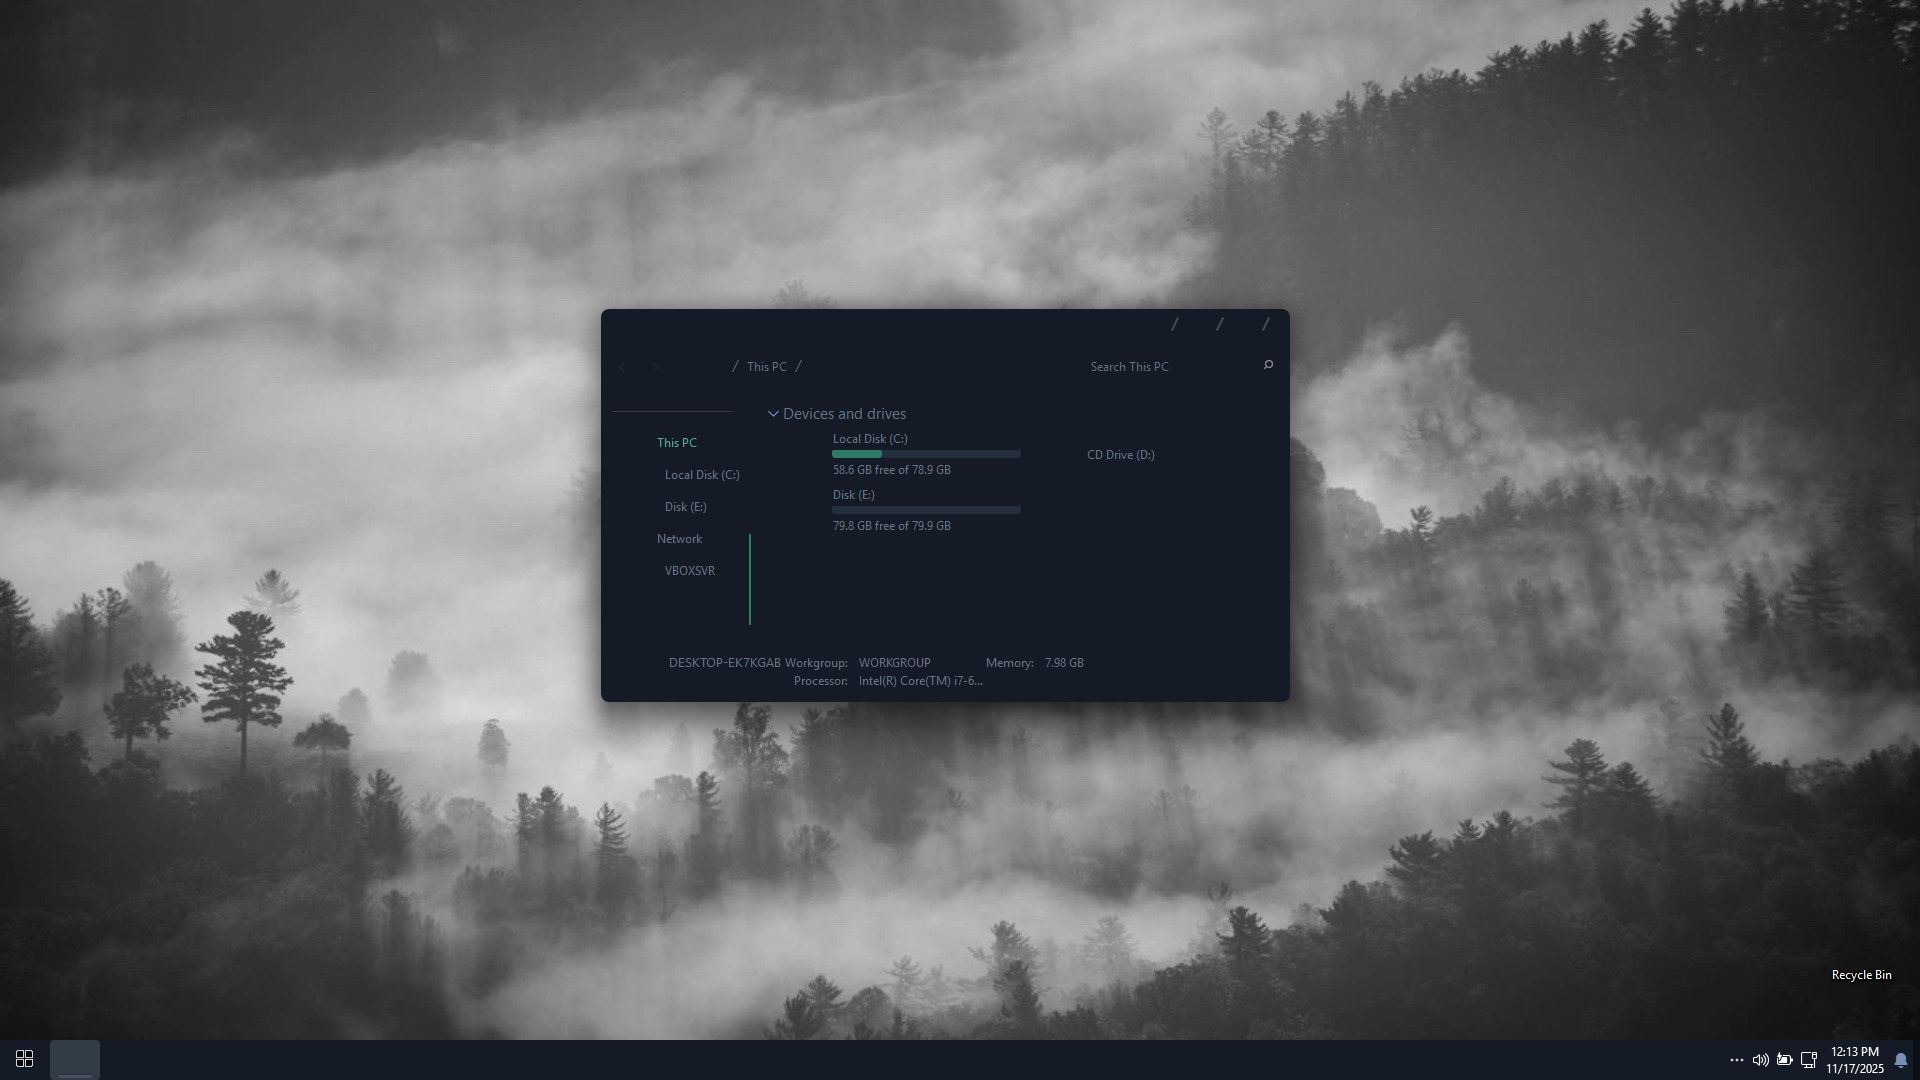Click the File Explorer taskbar icon

click(x=76, y=1058)
